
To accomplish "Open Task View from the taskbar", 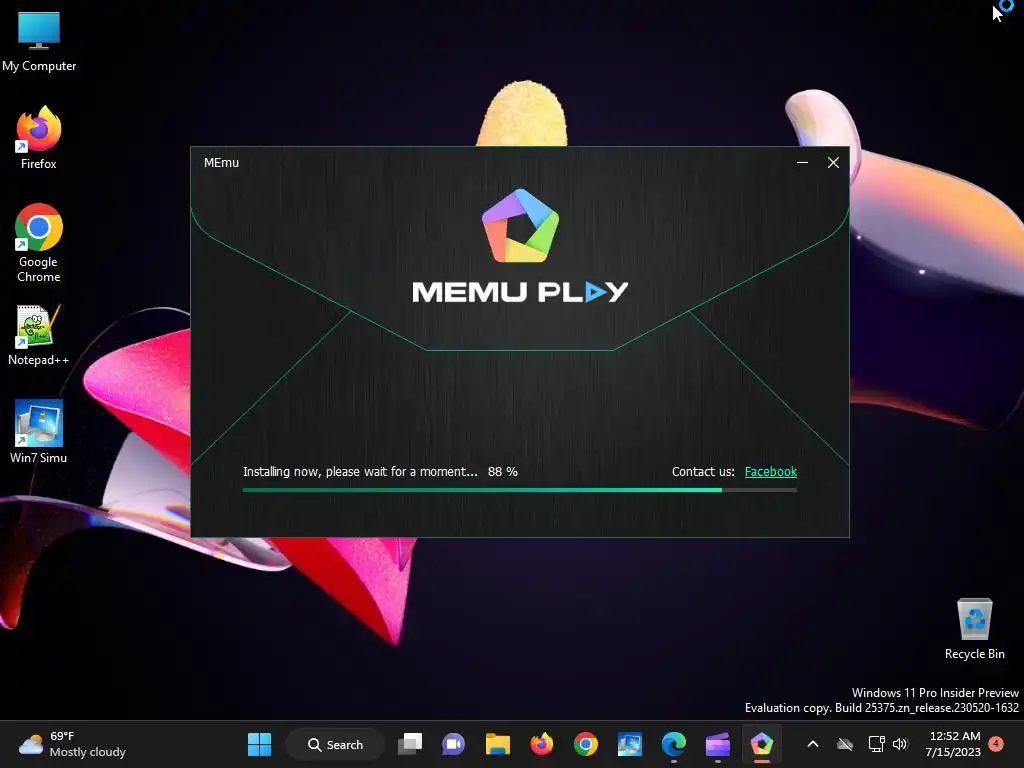I will (410, 744).
